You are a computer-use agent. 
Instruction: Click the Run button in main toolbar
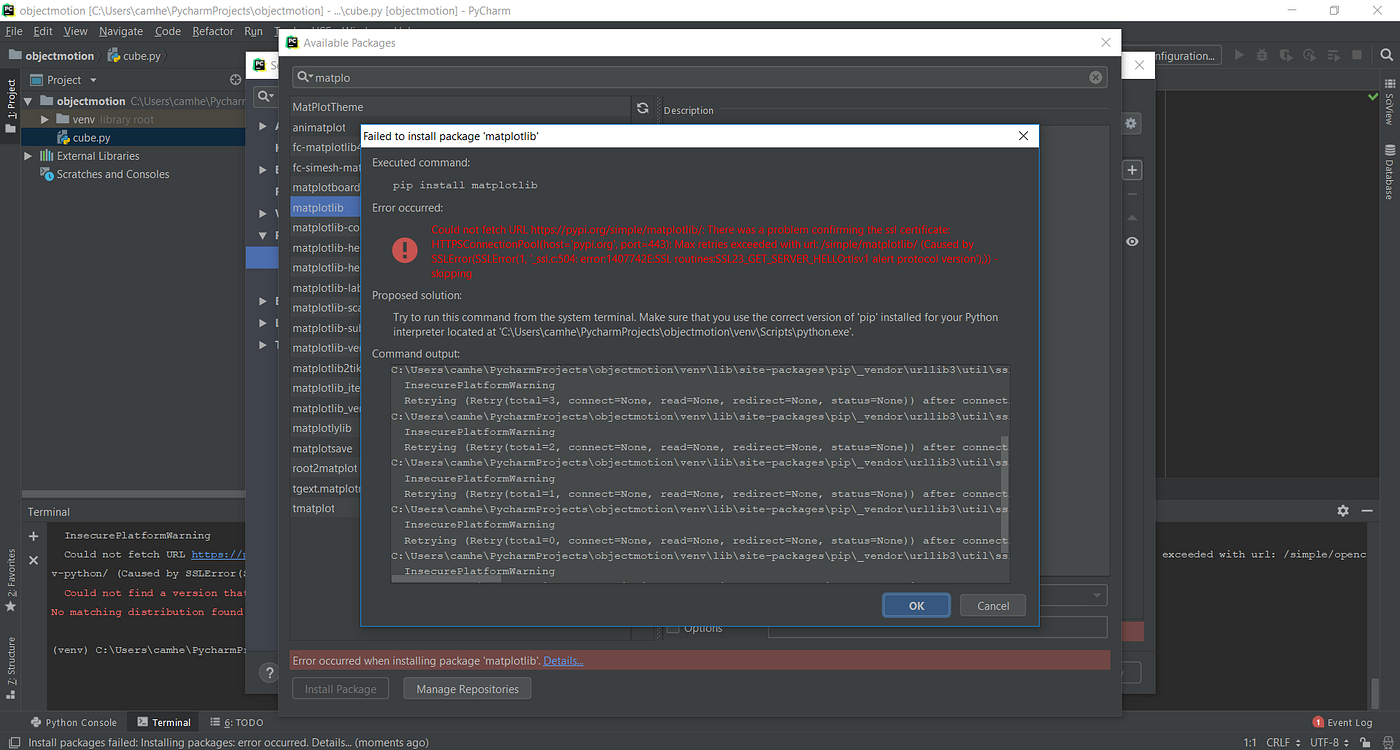point(1240,56)
